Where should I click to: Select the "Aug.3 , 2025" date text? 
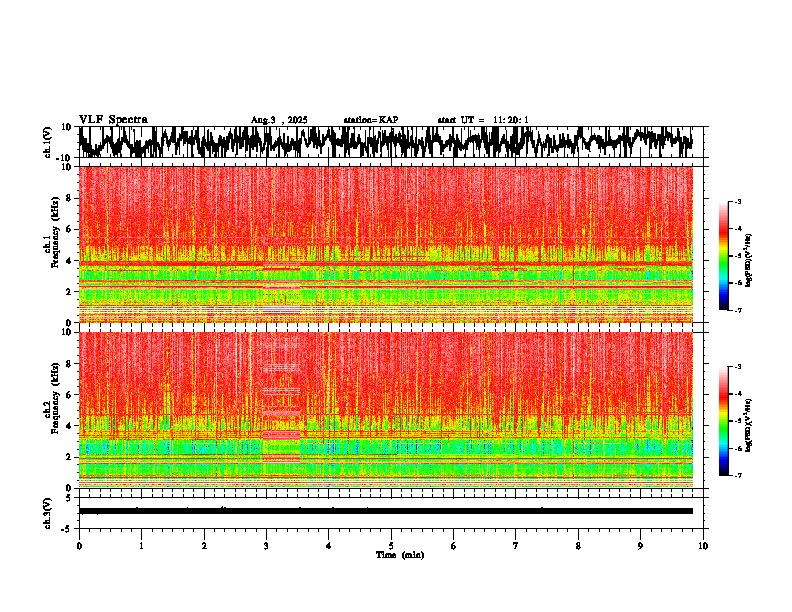(x=279, y=120)
